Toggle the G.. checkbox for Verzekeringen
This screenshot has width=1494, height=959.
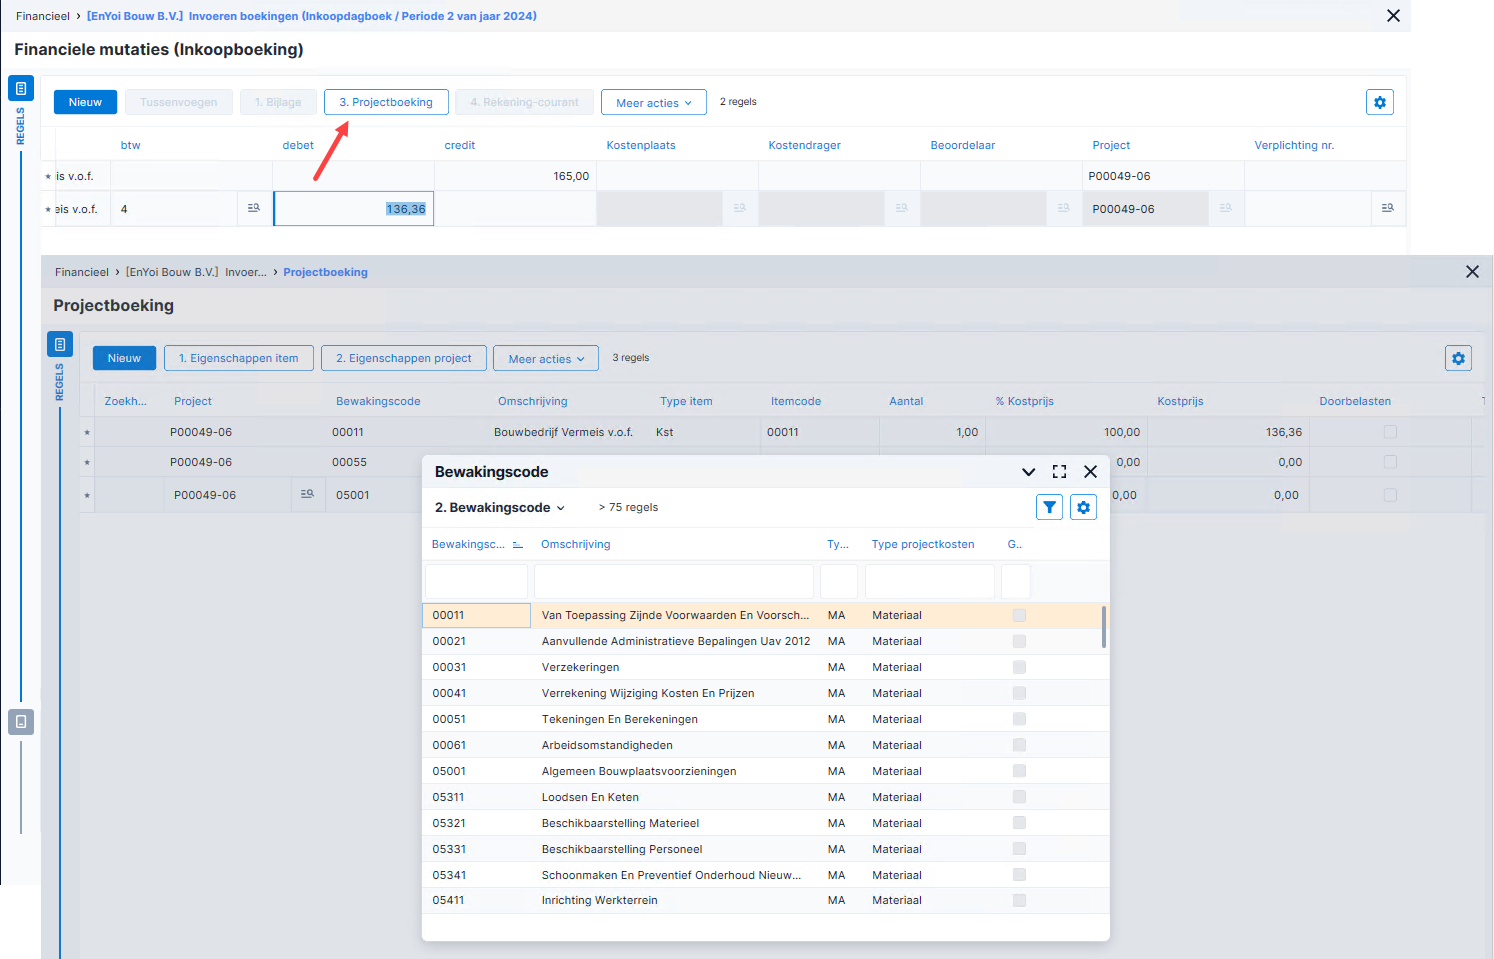pyautogui.click(x=1019, y=667)
